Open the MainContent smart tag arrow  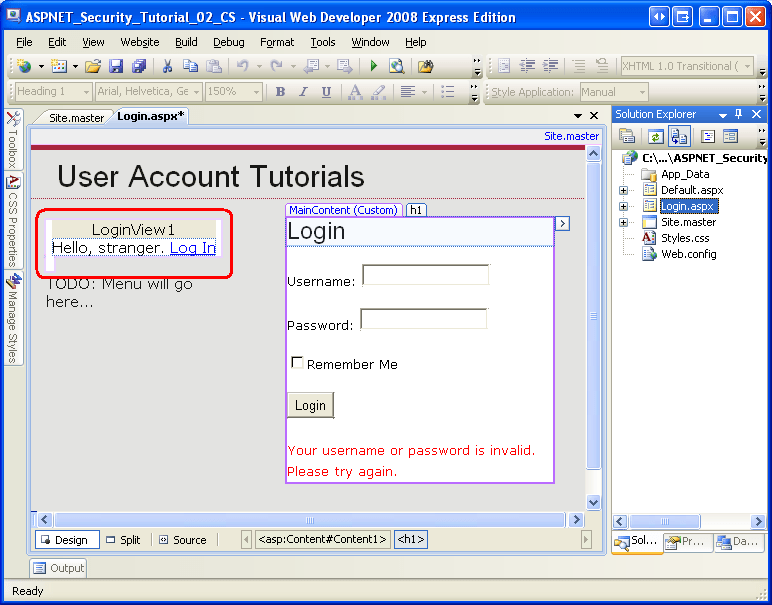(x=562, y=224)
